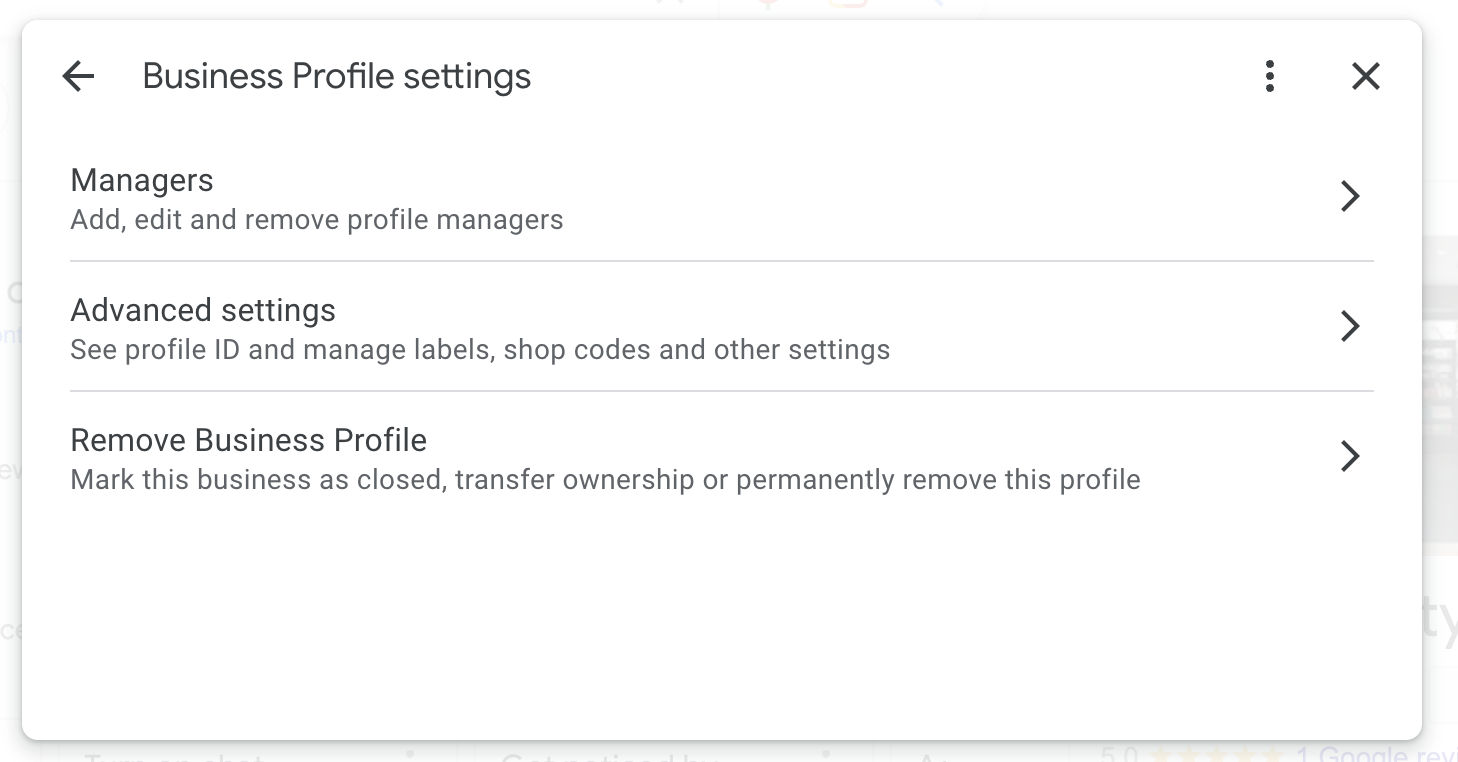The height and width of the screenshot is (762, 1458).
Task: Open the "1 Google review" link
Action: (x=1375, y=755)
